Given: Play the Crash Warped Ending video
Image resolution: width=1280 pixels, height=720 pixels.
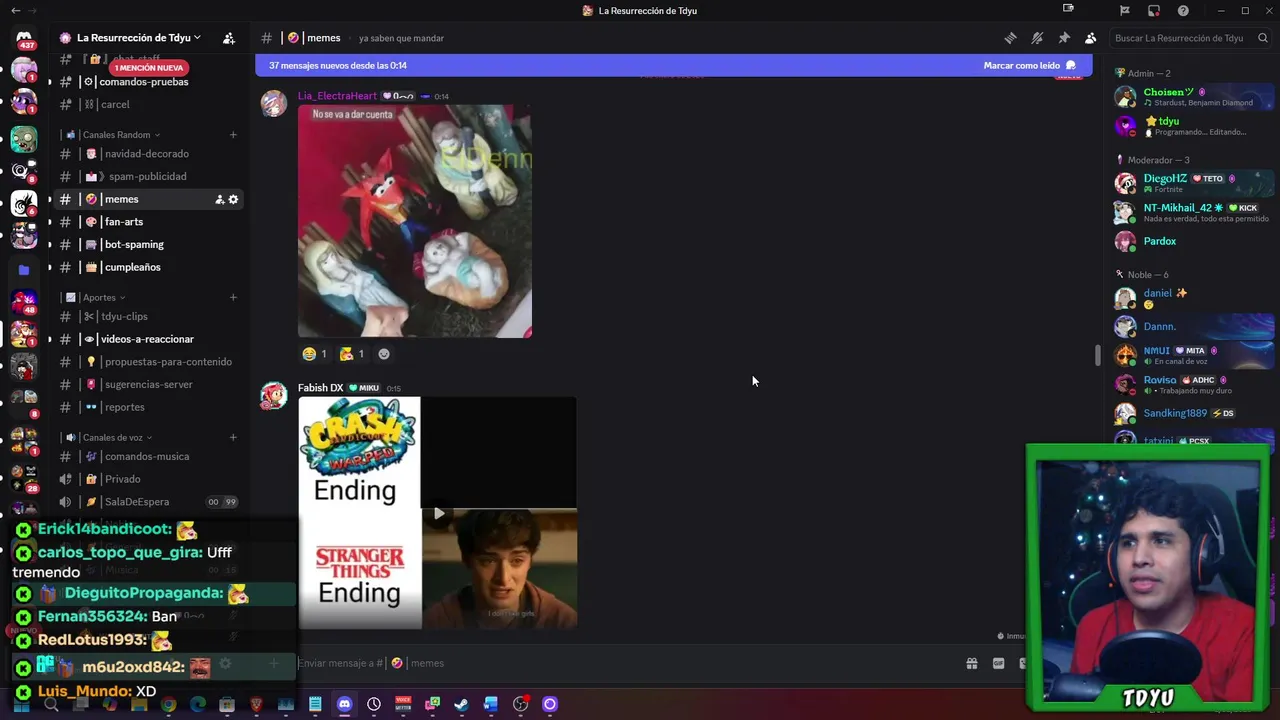Looking at the screenshot, I should [x=438, y=514].
